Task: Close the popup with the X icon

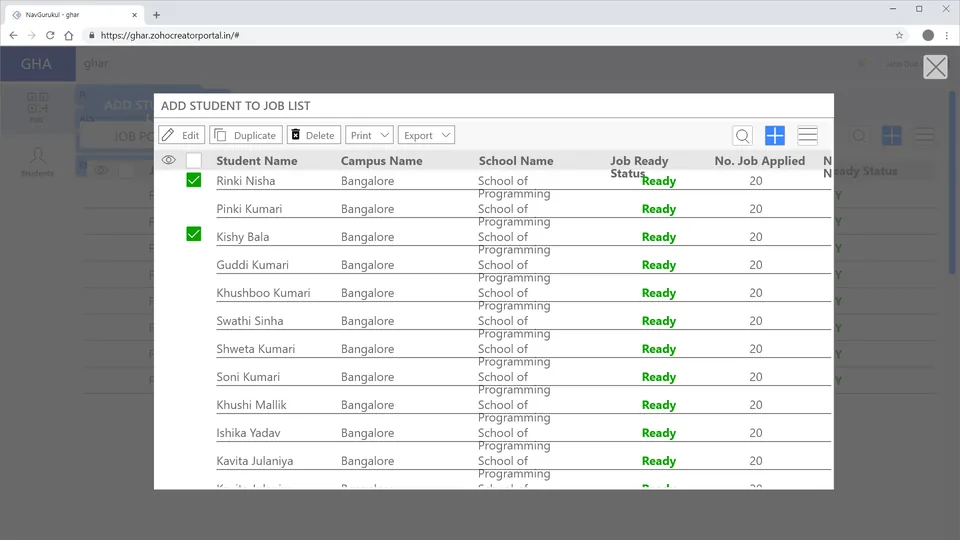Action: [936, 67]
